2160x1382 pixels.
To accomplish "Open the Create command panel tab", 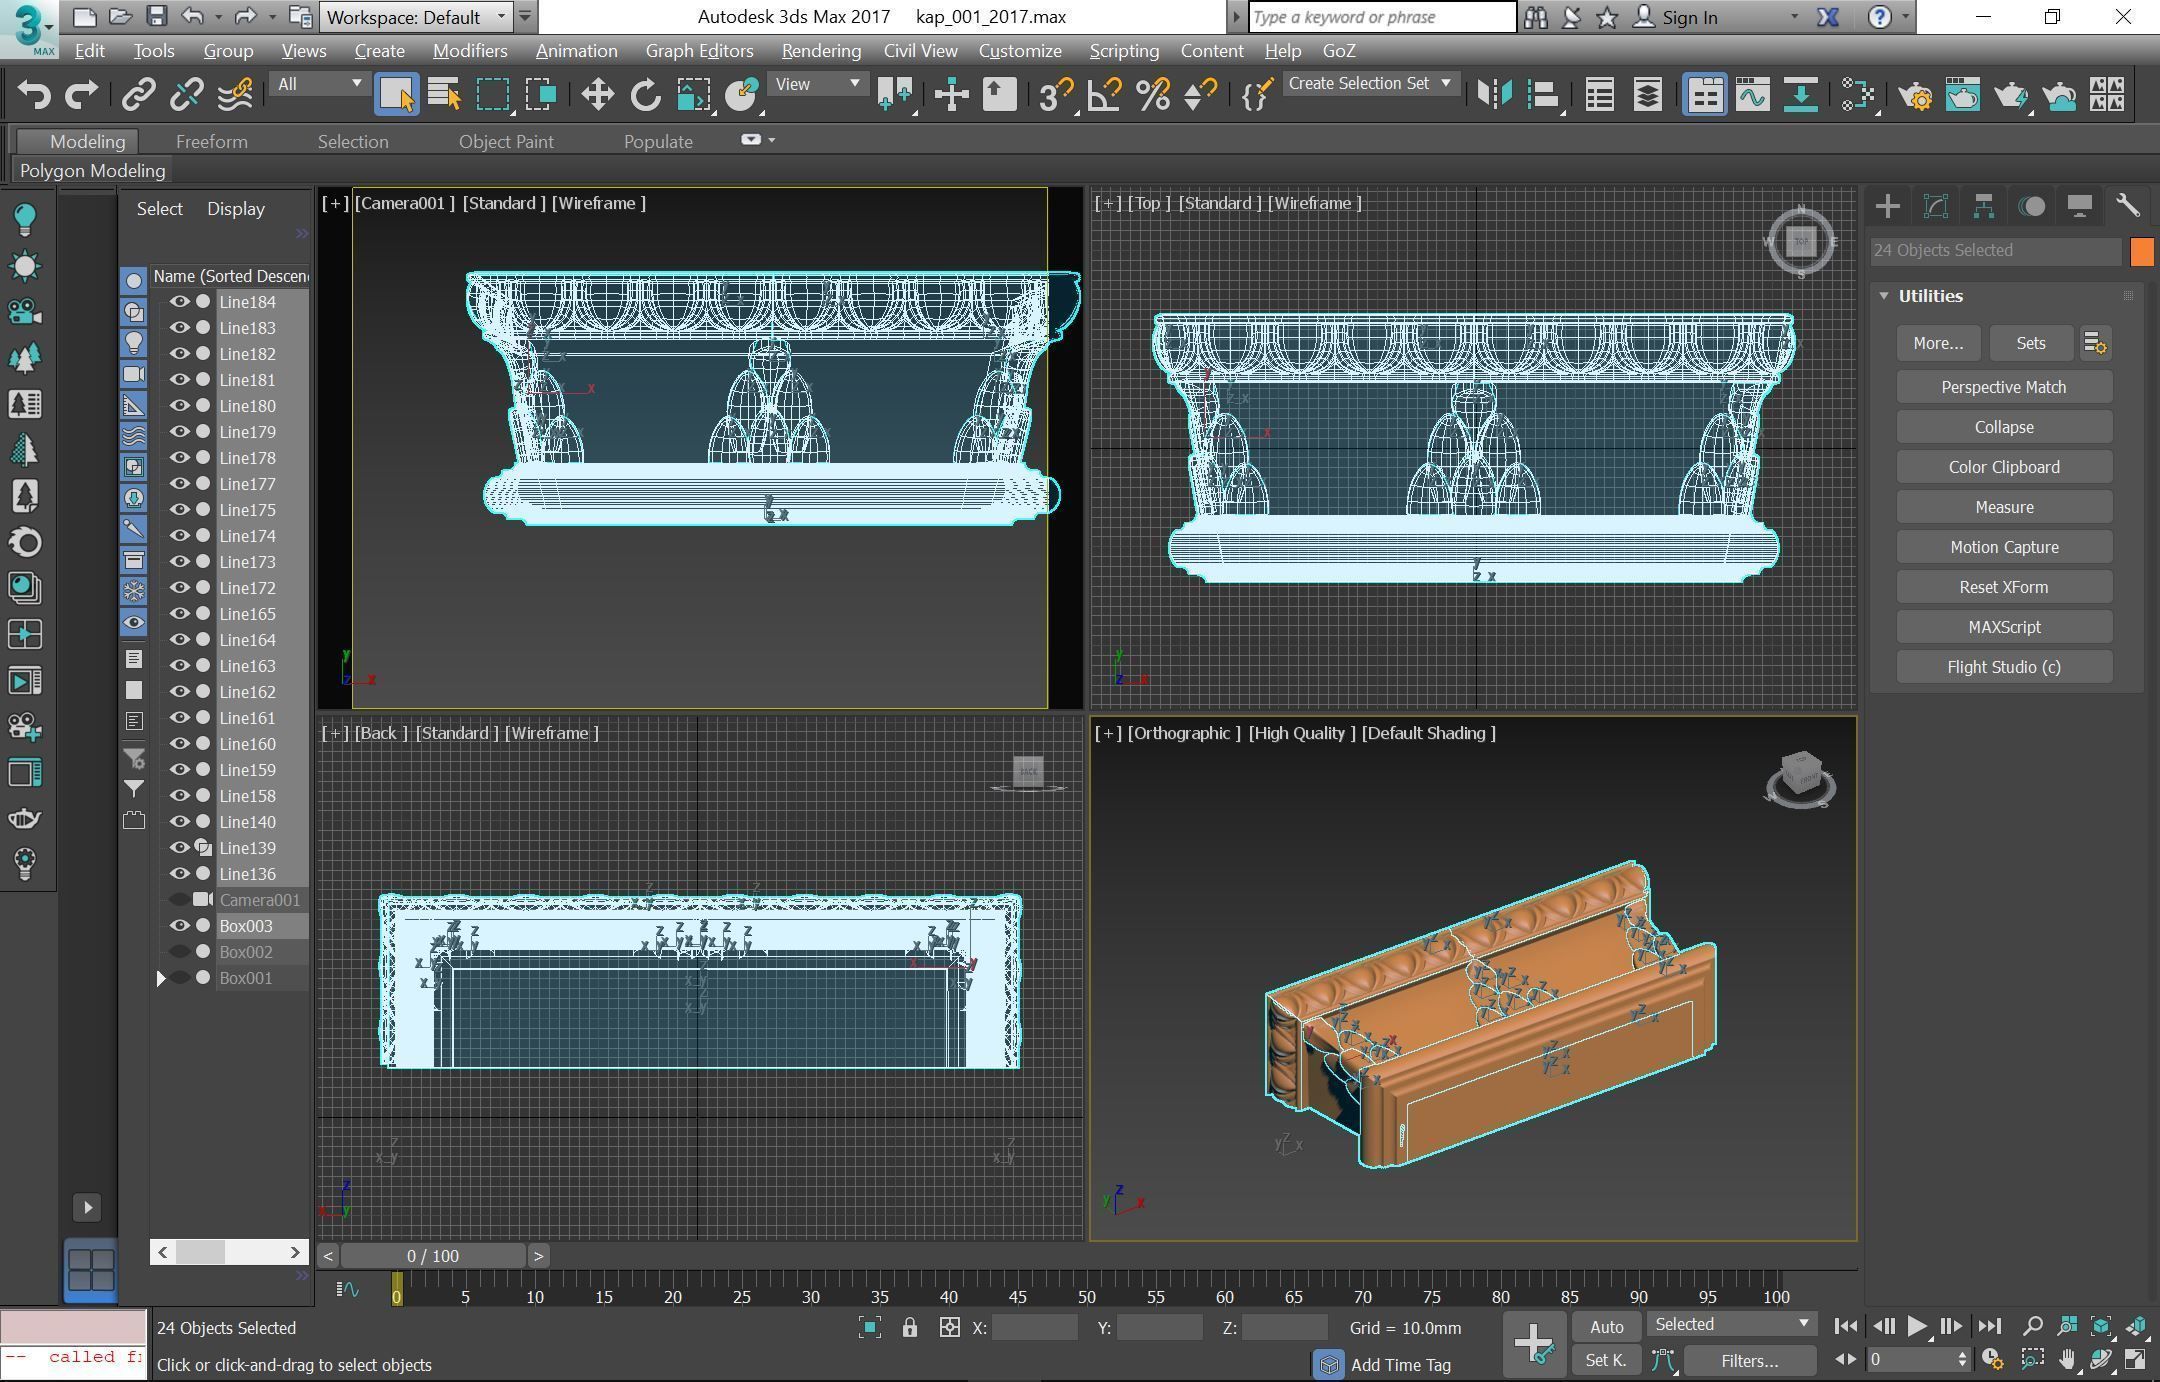I will 1887,207.
